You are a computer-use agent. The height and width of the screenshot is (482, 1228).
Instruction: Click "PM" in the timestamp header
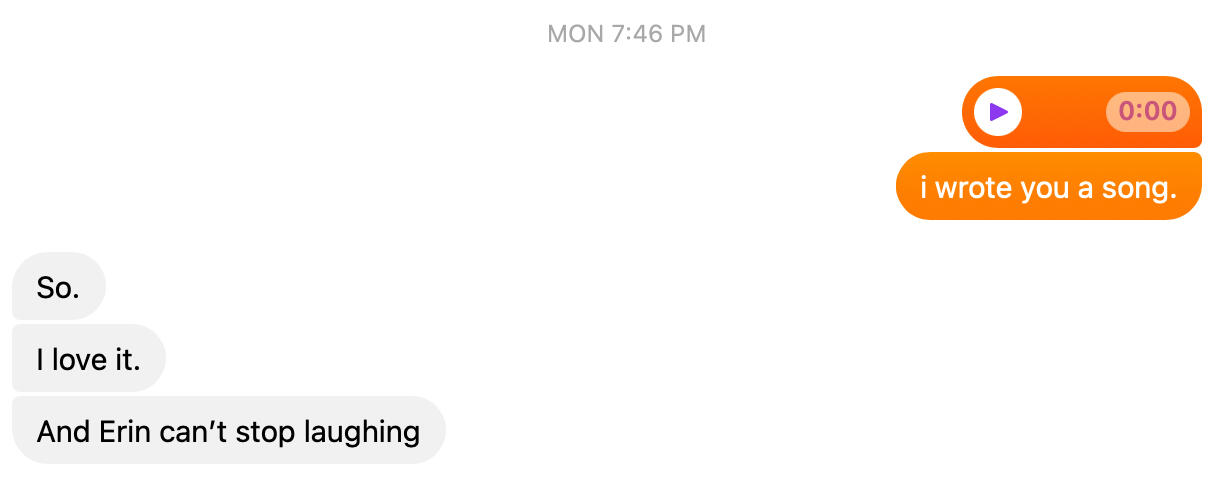(x=688, y=34)
